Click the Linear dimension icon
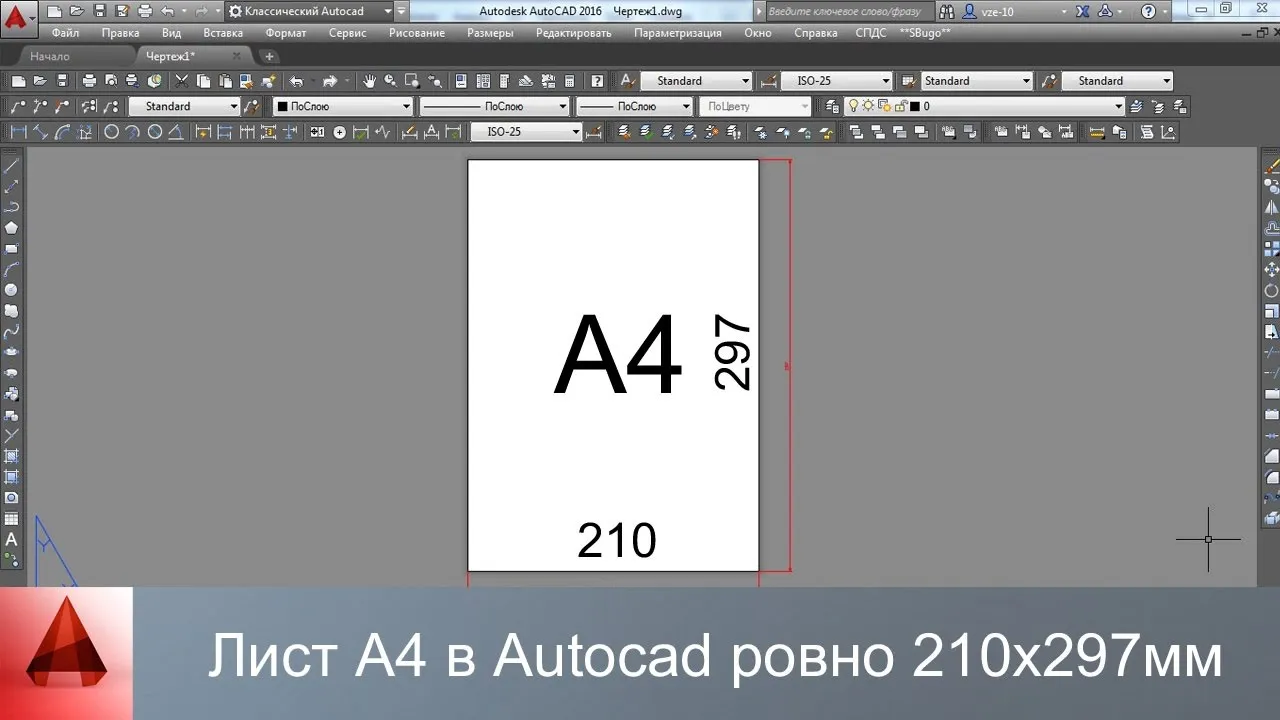1280x720 pixels. tap(18, 131)
